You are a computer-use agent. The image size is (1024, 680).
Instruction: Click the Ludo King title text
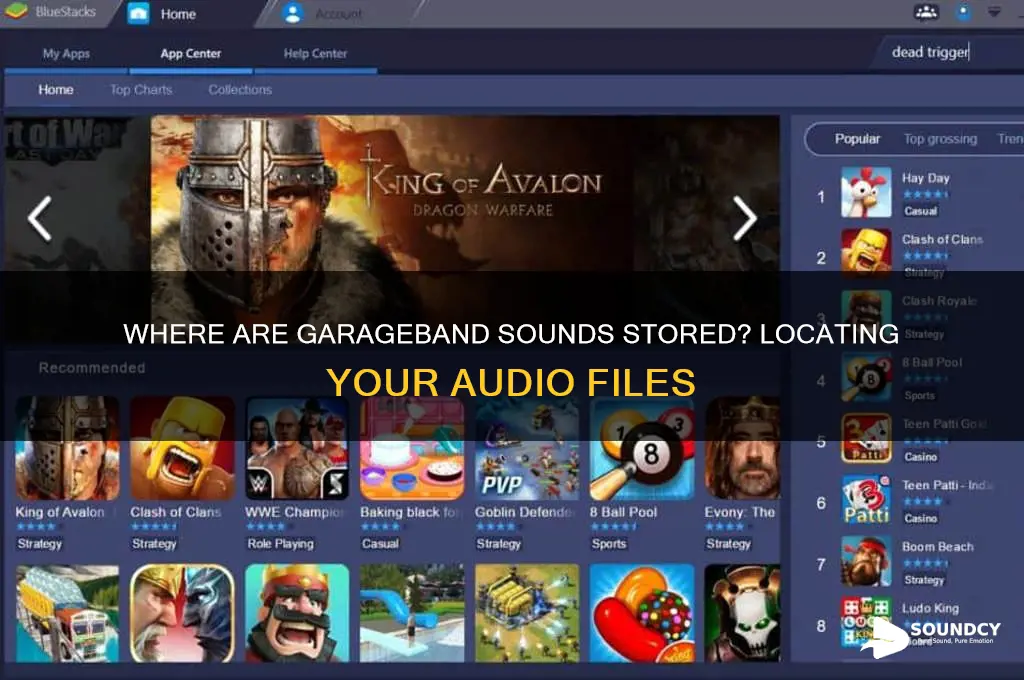930,608
